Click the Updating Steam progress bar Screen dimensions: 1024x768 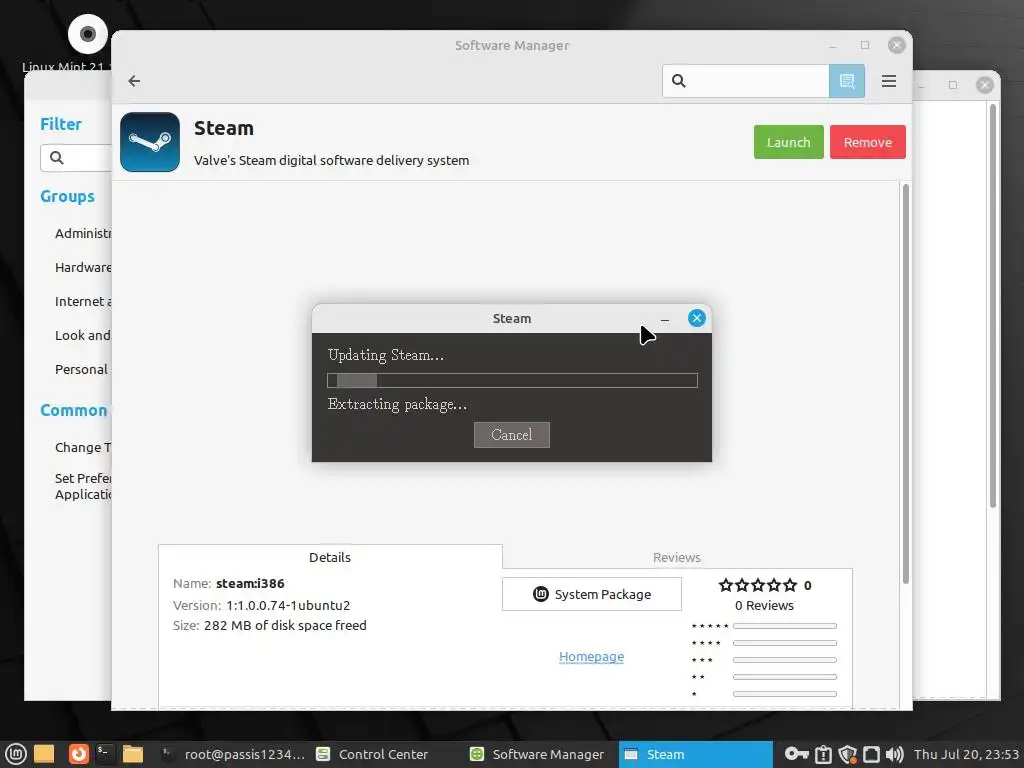pos(512,380)
